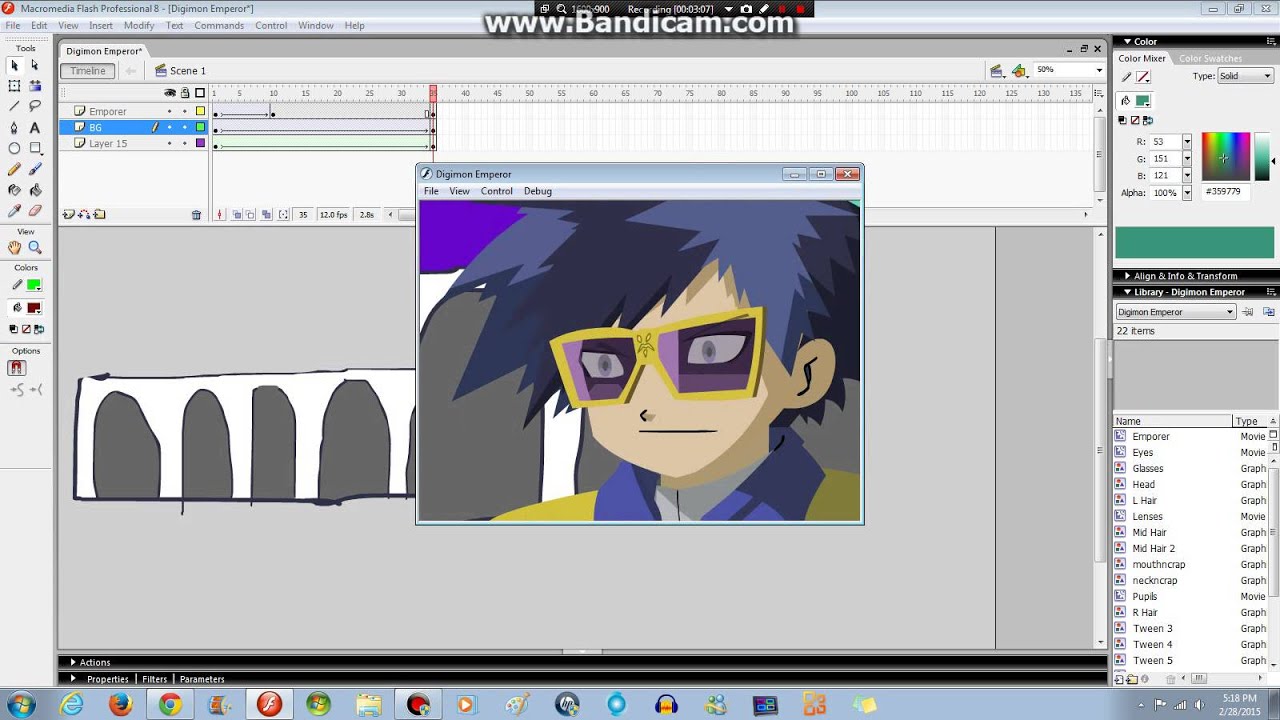Select the Brush tool

[35, 170]
